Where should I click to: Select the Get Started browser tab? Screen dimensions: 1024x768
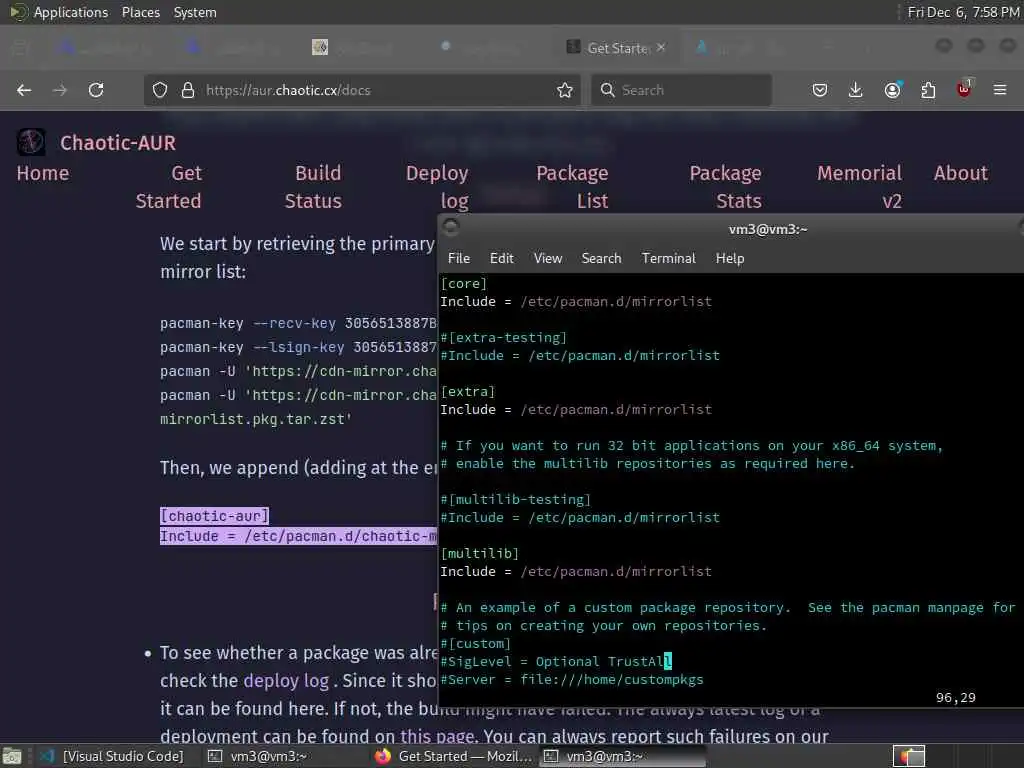tap(615, 48)
